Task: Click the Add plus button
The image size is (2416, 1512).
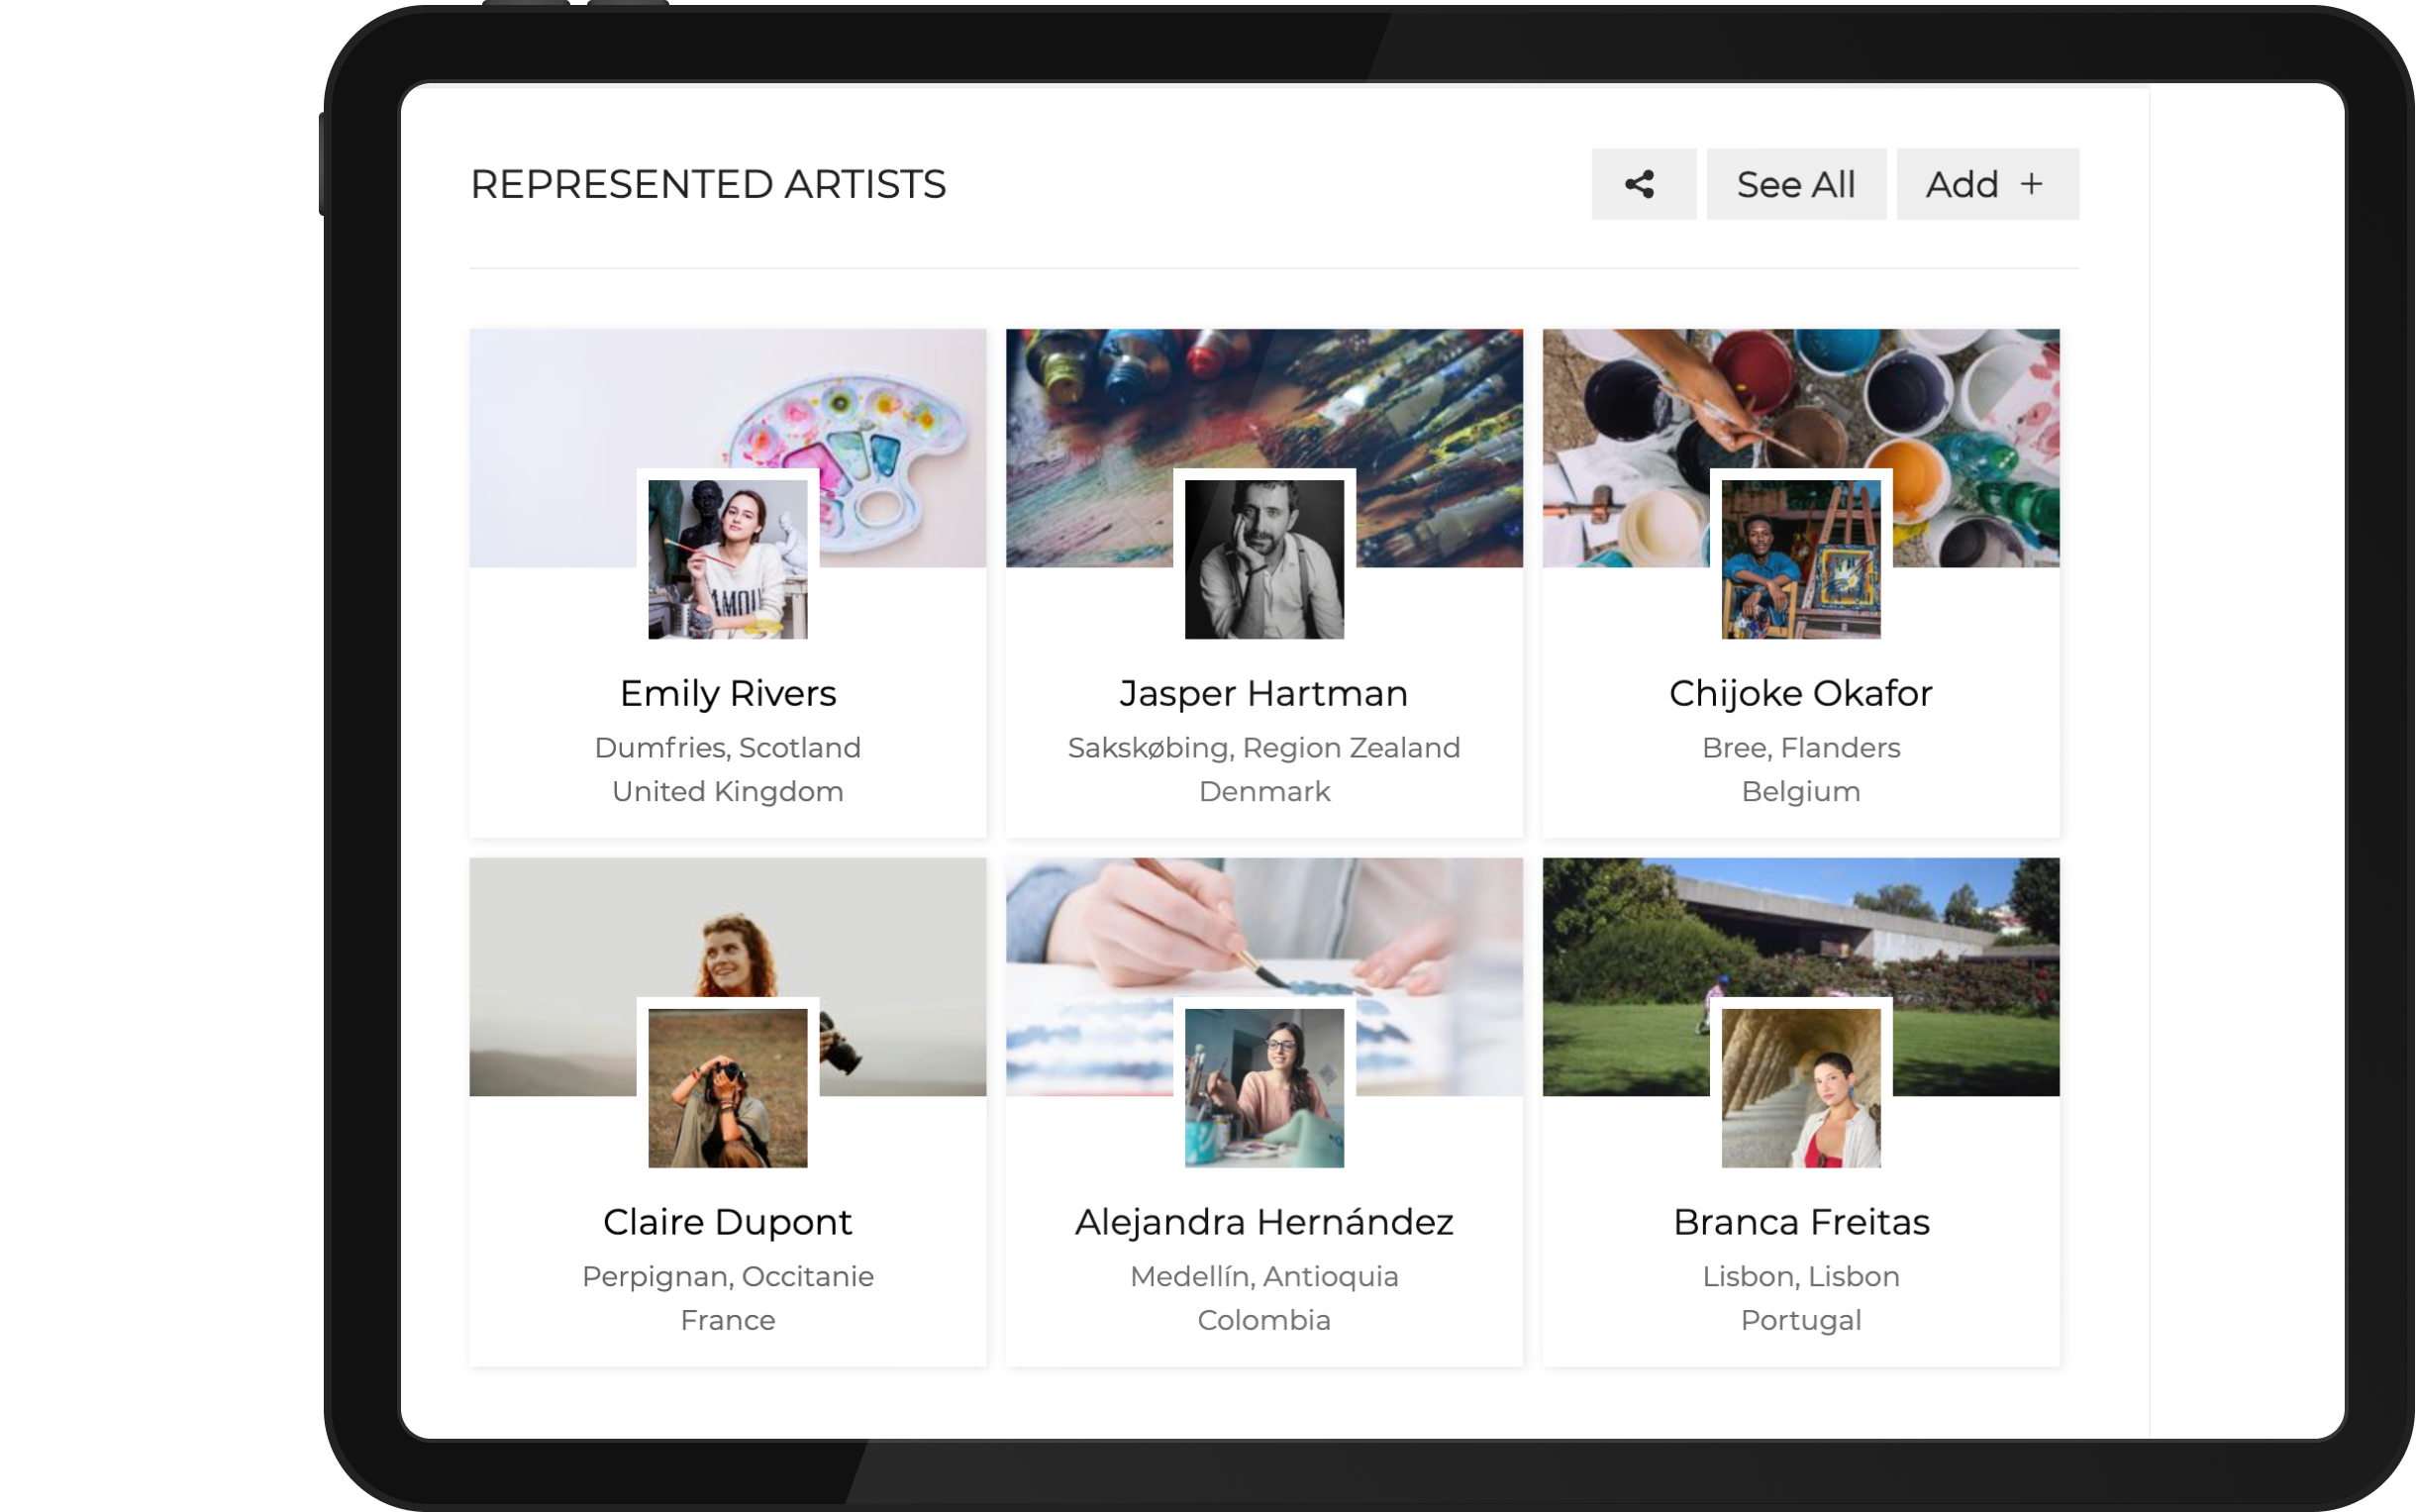Action: [x=1988, y=184]
